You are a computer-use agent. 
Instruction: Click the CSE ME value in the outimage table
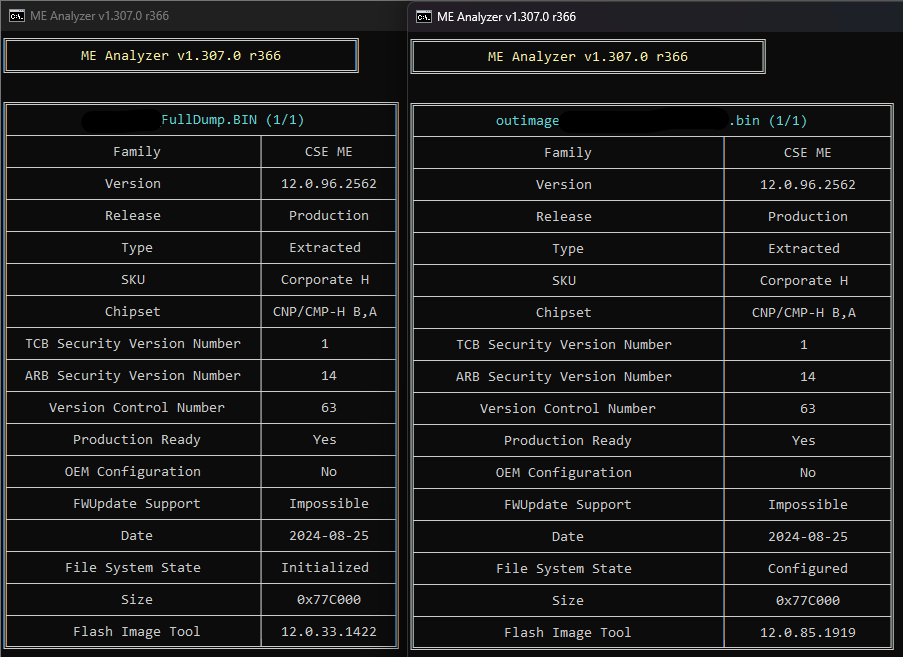[x=807, y=153]
